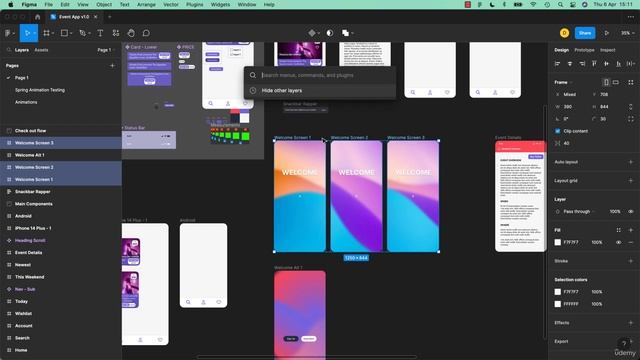Toggle the Clip content checkbox
Viewport: 640px width, 360px height.
(x=558, y=131)
